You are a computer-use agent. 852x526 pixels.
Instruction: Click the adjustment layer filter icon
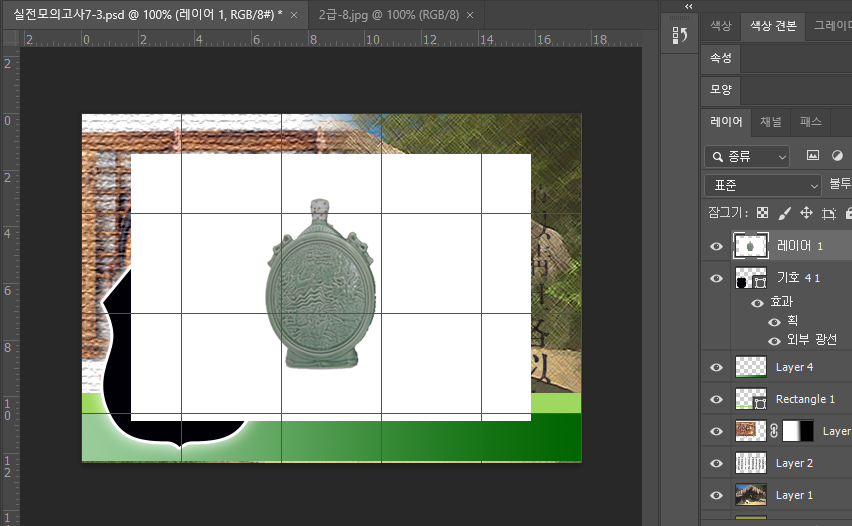pos(837,156)
